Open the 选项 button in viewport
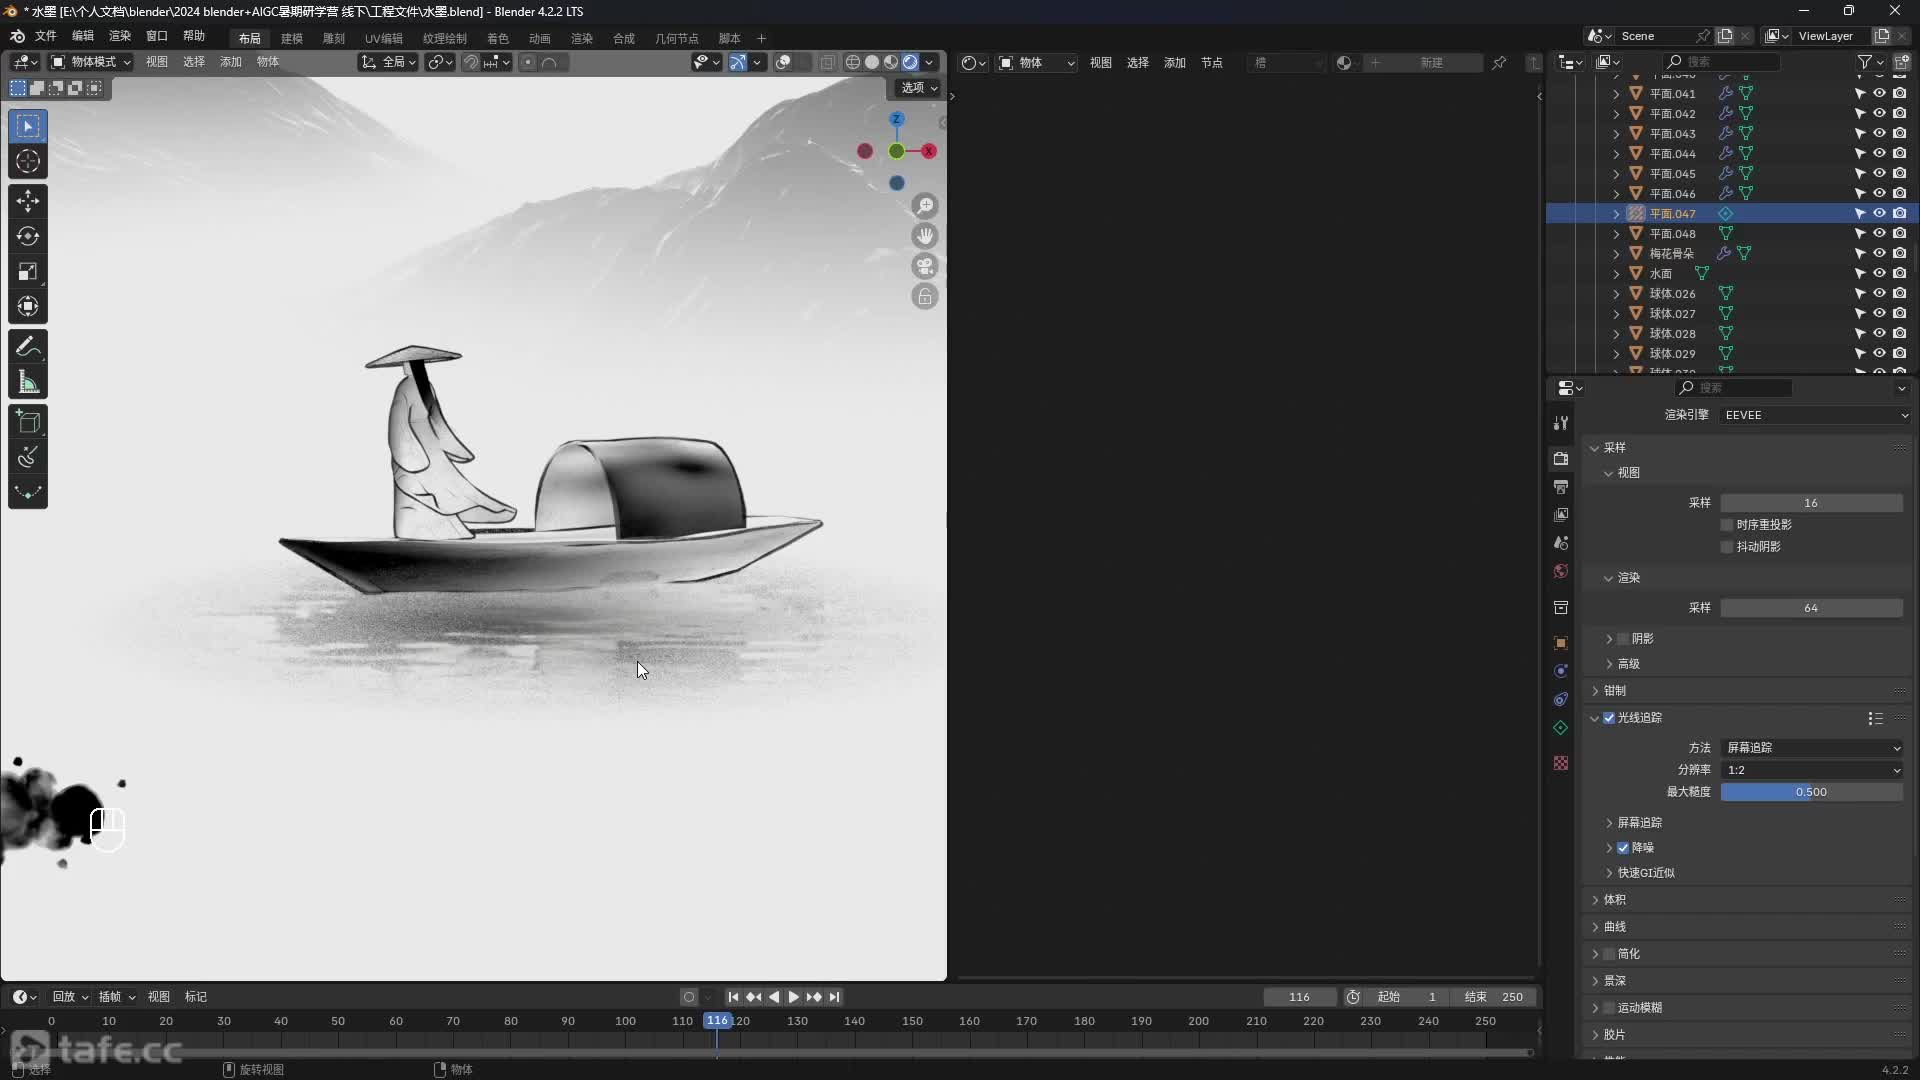Viewport: 1920px width, 1080px height. 918,88
